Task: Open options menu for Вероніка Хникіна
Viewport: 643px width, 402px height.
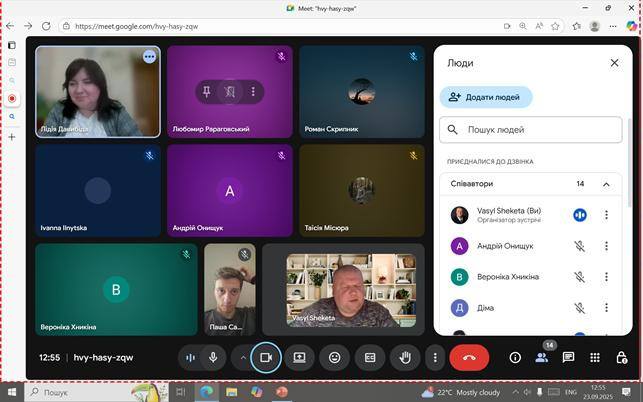Action: coord(606,277)
